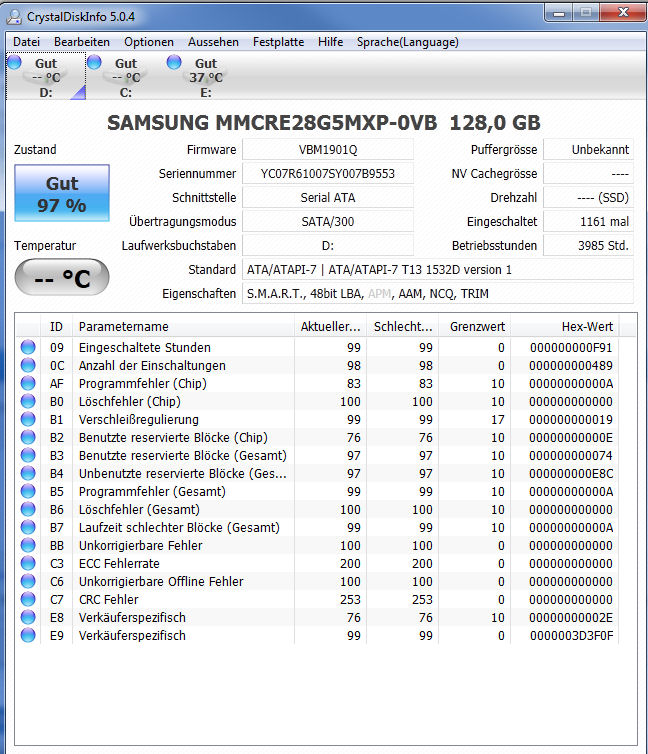Click the Drehzahl field showing SSD
Screen dimensions: 648x754
point(588,198)
